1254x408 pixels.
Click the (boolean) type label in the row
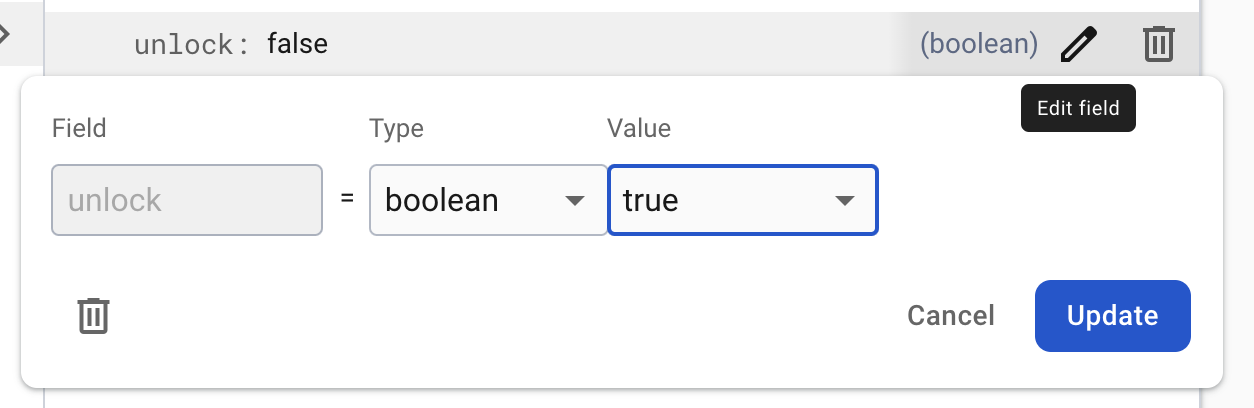[x=979, y=44]
